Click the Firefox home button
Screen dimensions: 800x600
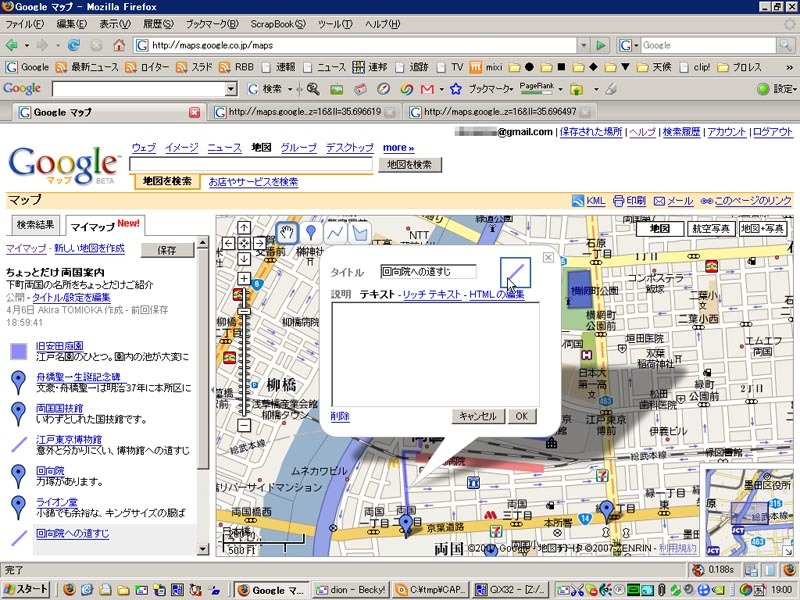tap(119, 45)
